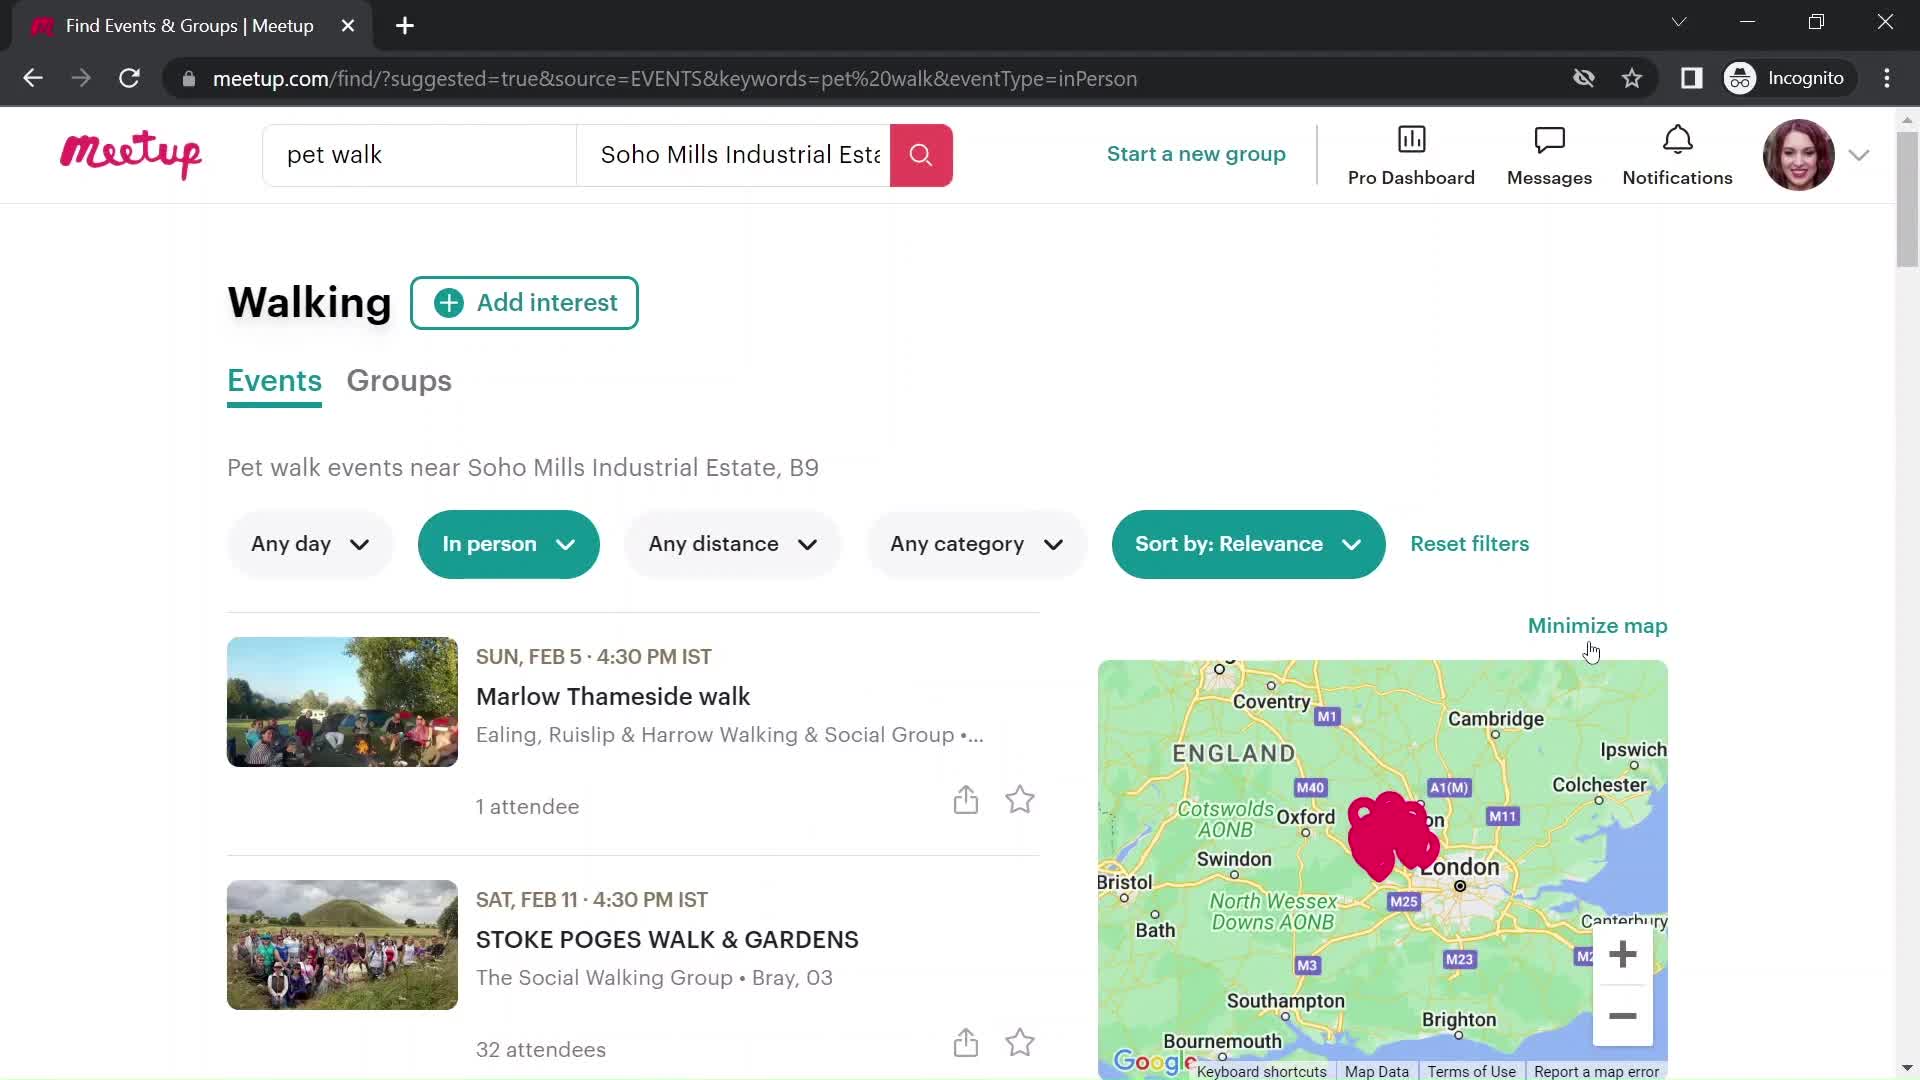1920x1080 pixels.
Task: Click Minimize map
Action: (x=1598, y=626)
